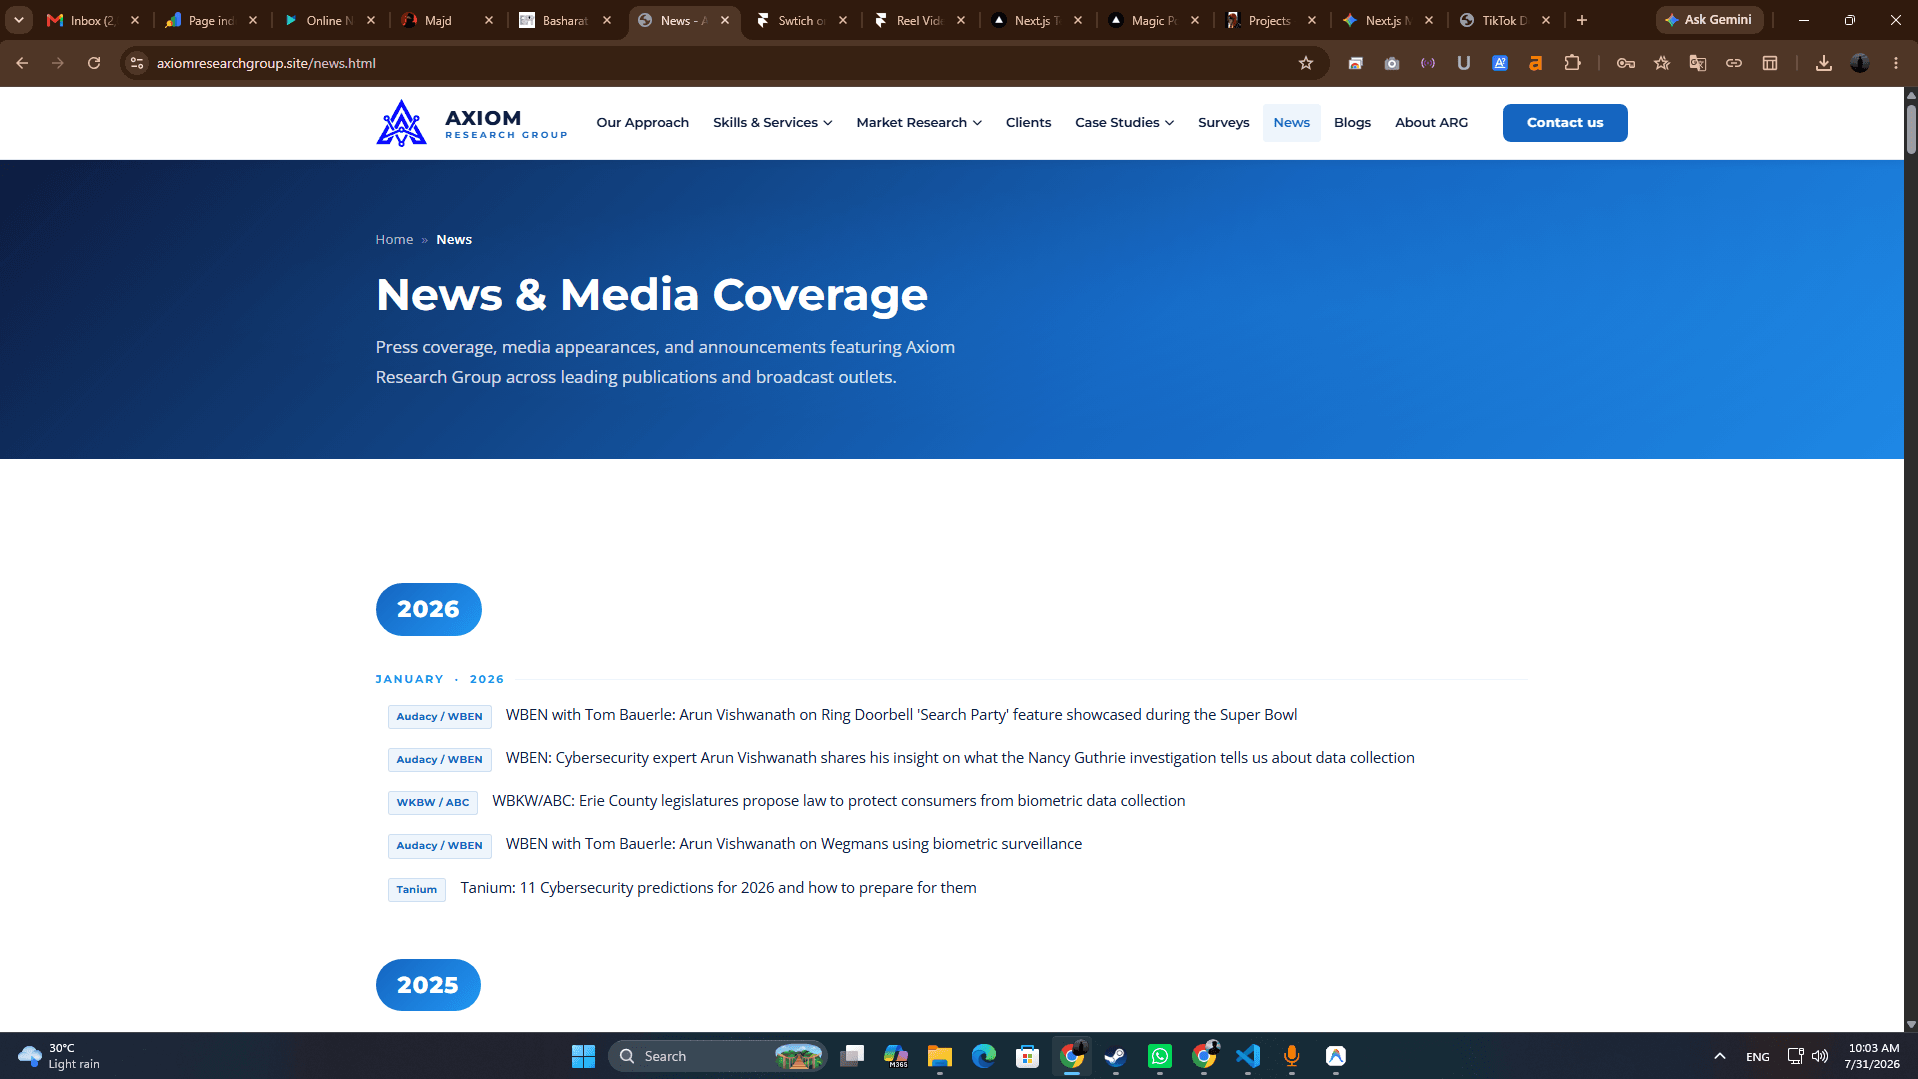Open a new browser tab
Screen dimensions: 1918x1079
click(x=1582, y=20)
